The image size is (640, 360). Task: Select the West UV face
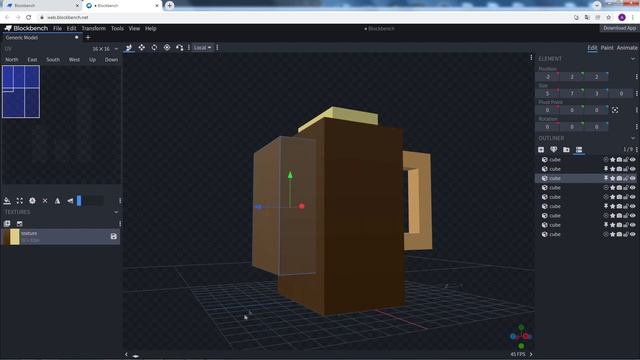coord(74,60)
